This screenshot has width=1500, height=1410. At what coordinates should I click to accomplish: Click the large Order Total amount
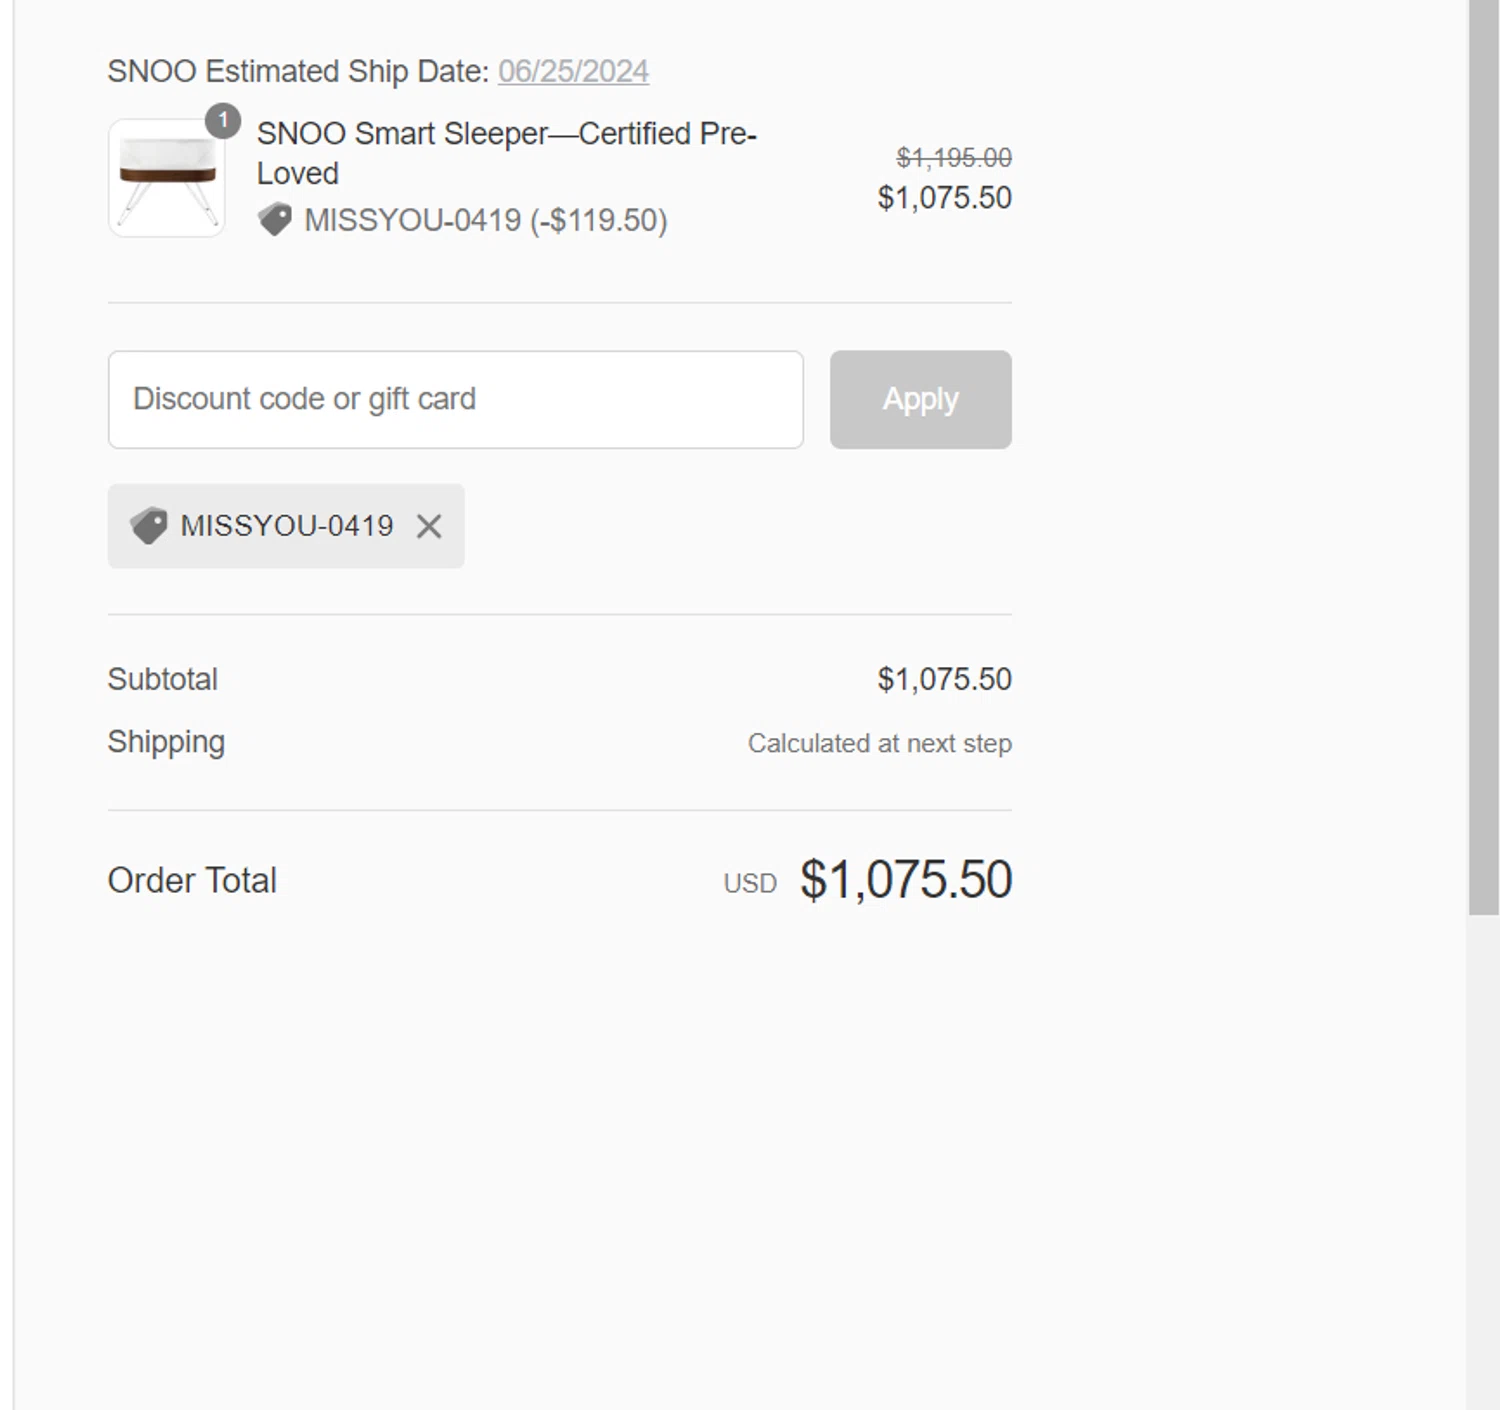click(905, 880)
